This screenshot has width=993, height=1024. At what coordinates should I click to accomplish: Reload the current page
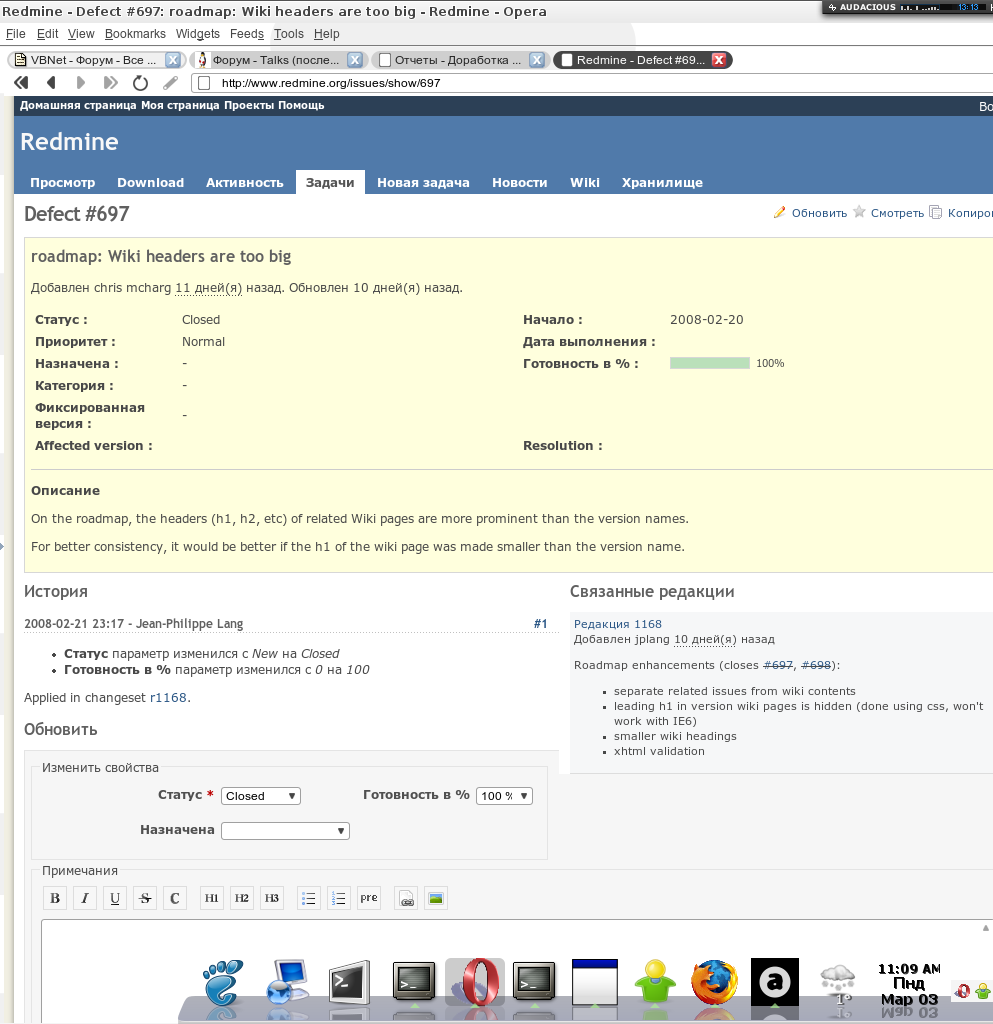(x=140, y=83)
